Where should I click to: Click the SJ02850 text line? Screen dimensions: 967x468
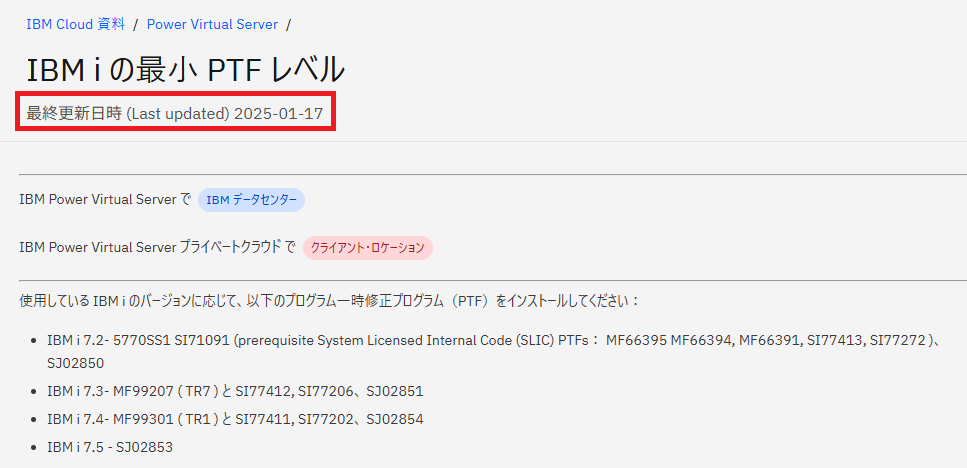(75, 364)
